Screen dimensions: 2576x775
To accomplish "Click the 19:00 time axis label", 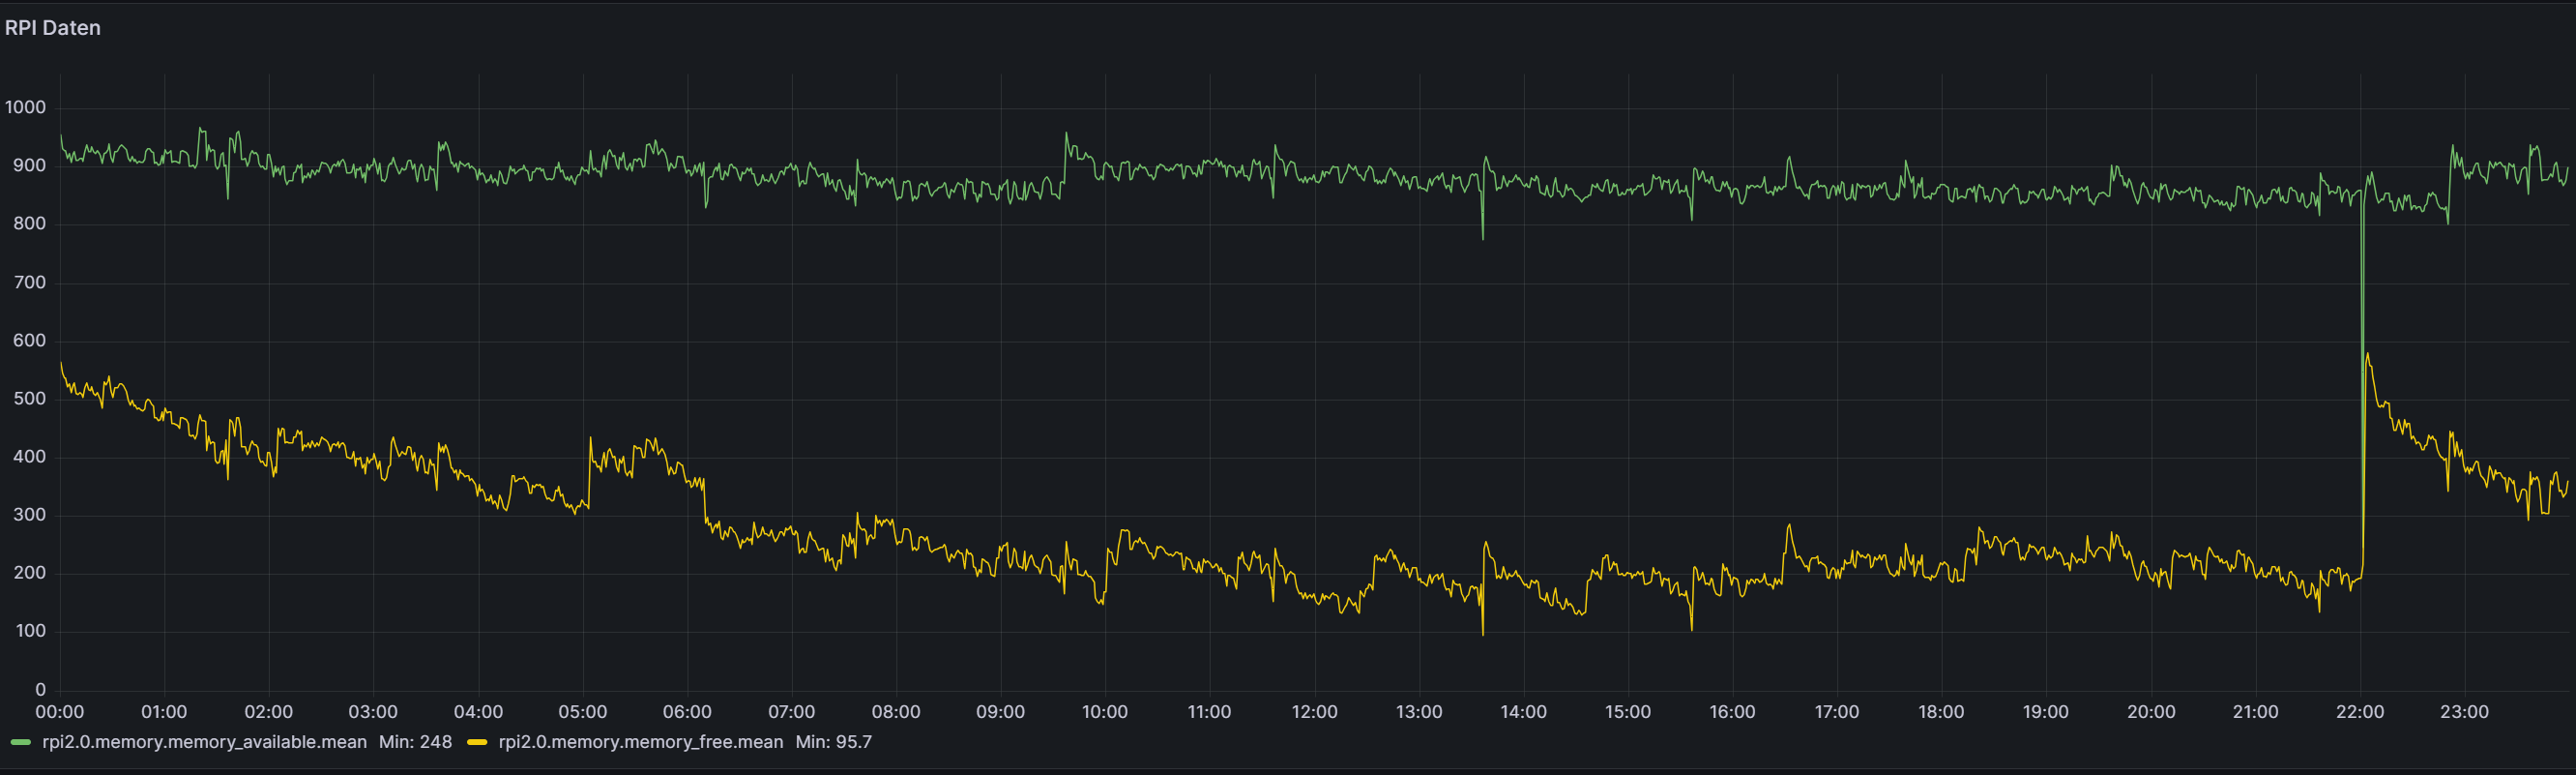I will coord(2046,712).
